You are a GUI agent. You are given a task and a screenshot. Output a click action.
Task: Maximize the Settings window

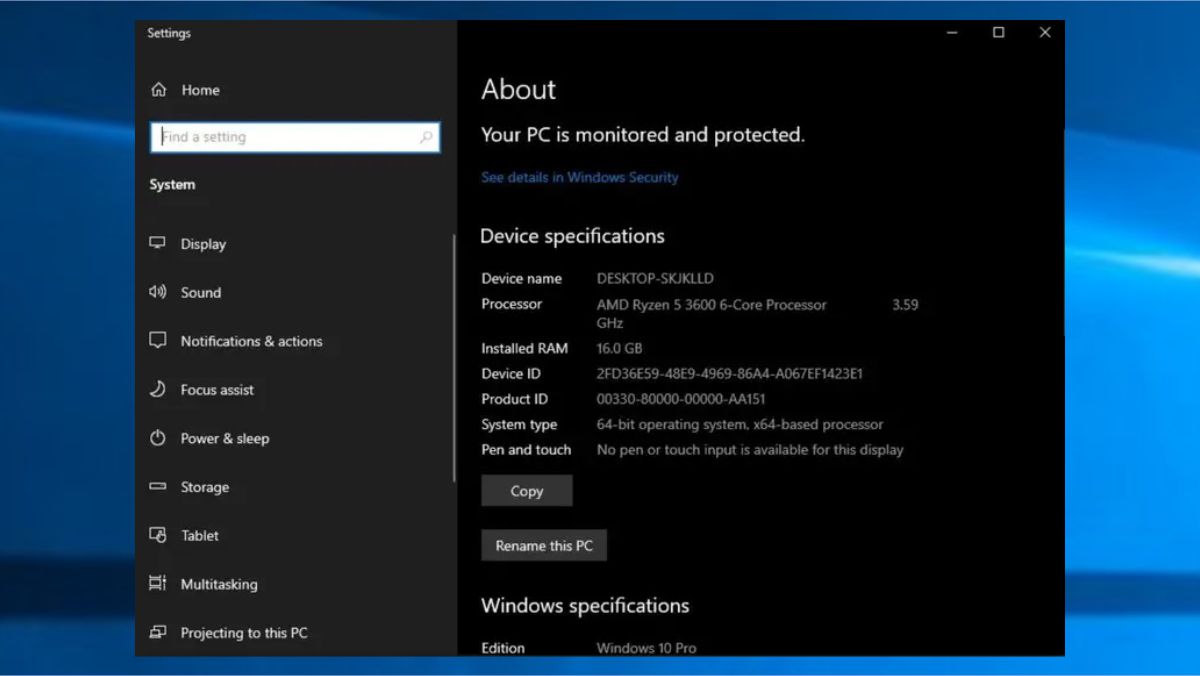click(998, 32)
